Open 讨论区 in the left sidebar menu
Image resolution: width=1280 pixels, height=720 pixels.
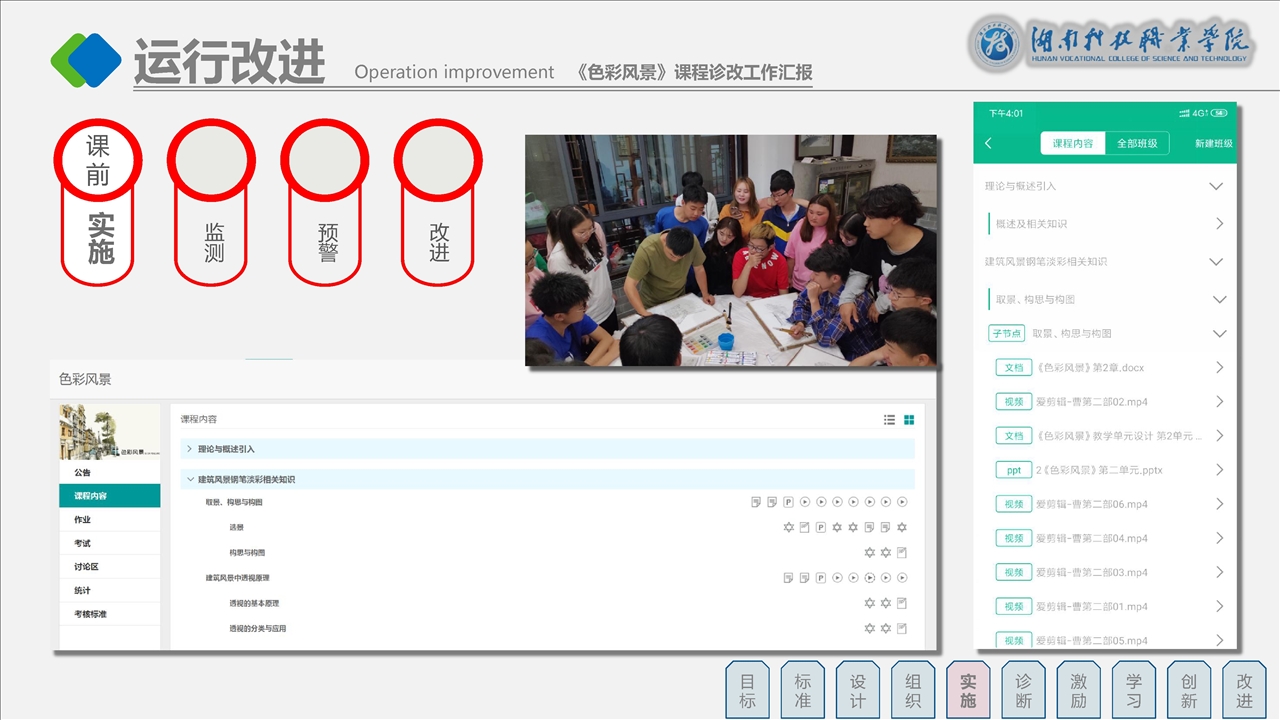point(87,567)
